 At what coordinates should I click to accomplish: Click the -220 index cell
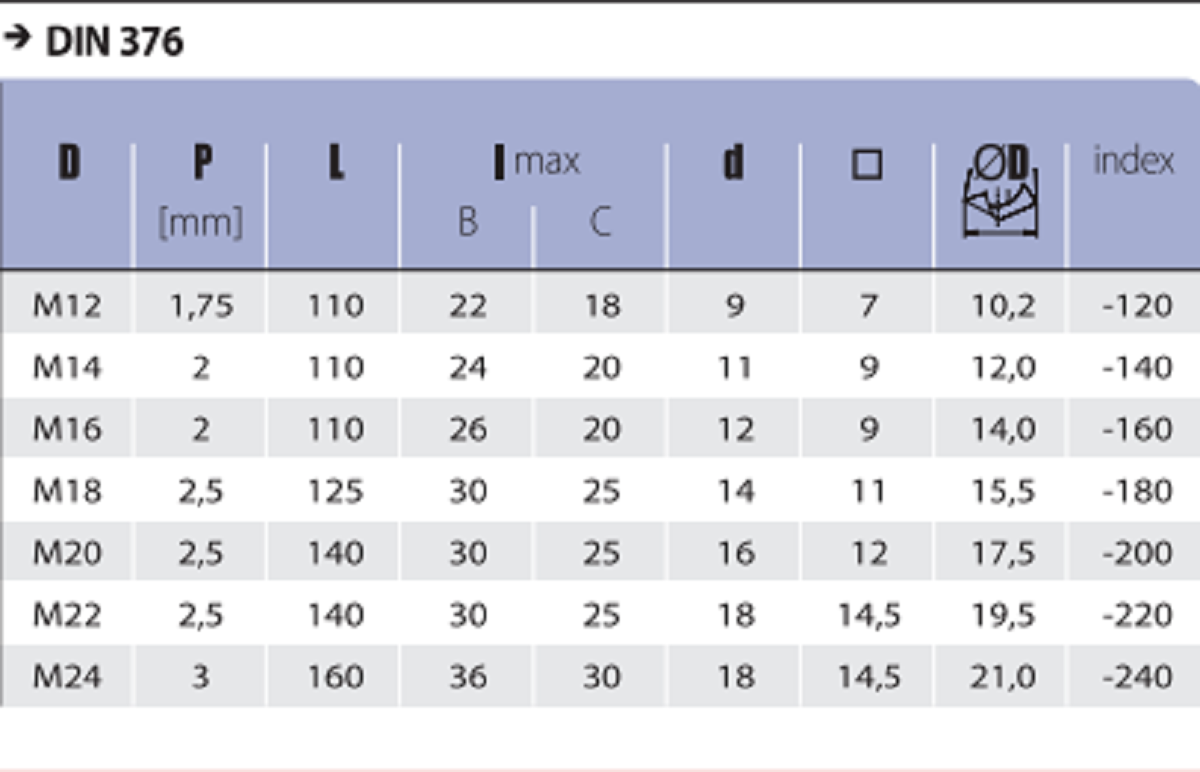click(1137, 615)
